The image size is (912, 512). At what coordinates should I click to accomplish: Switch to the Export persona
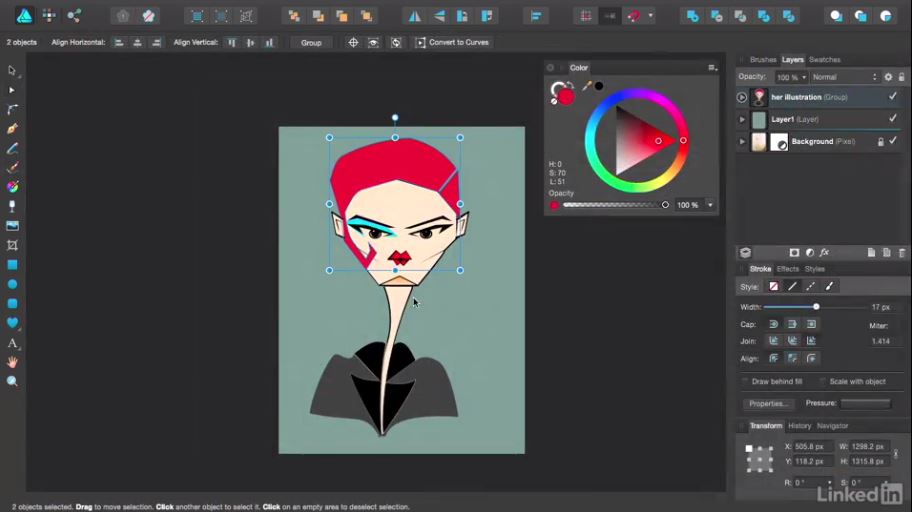[74, 16]
